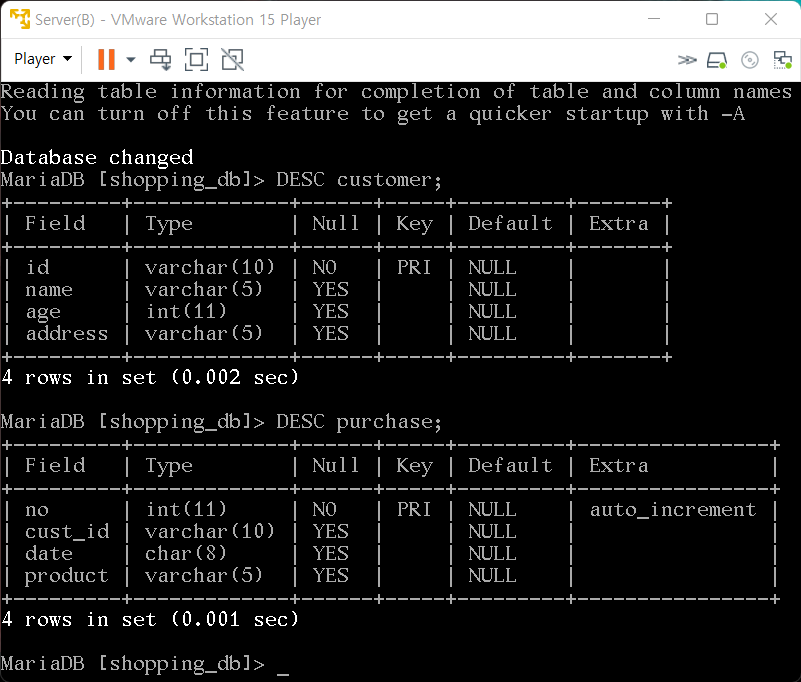Maximize the VMware Player window
The image size is (801, 682).
tap(712, 19)
